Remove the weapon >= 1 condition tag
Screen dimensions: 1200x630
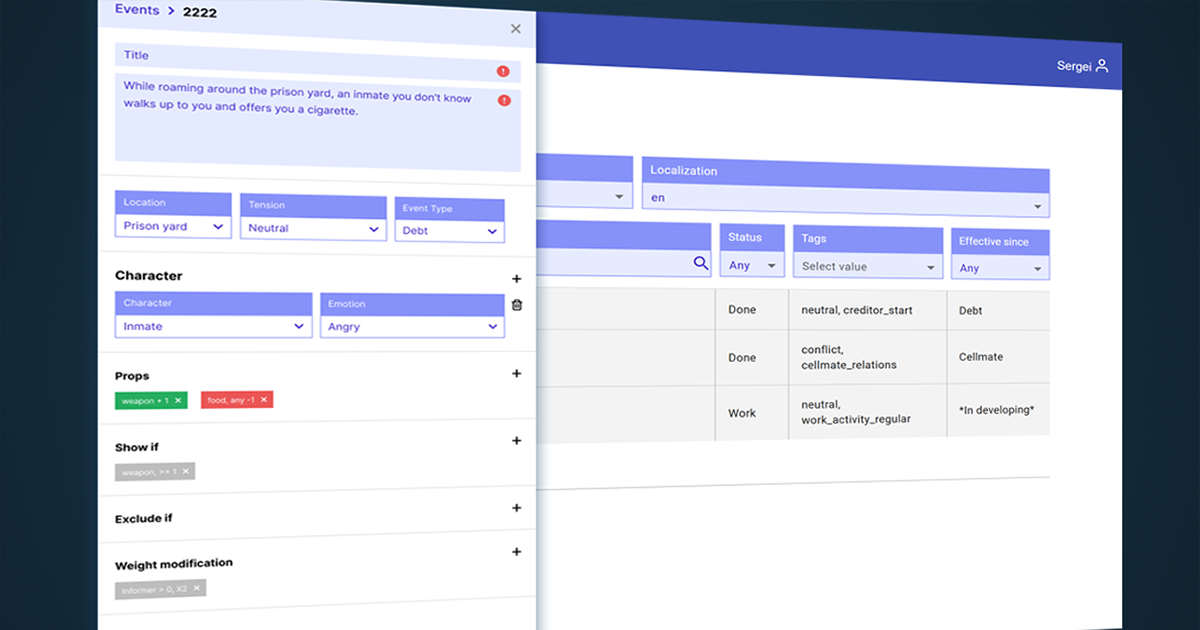point(186,471)
